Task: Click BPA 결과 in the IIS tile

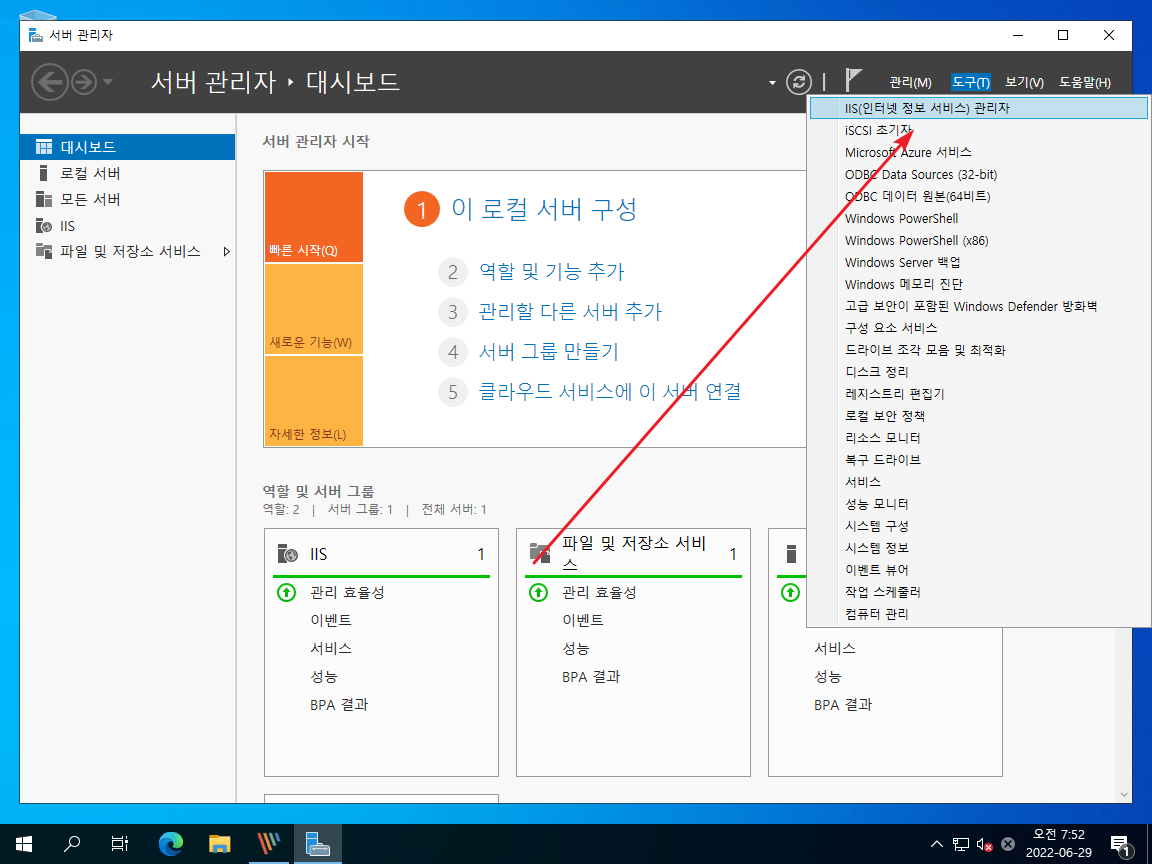Action: [339, 705]
